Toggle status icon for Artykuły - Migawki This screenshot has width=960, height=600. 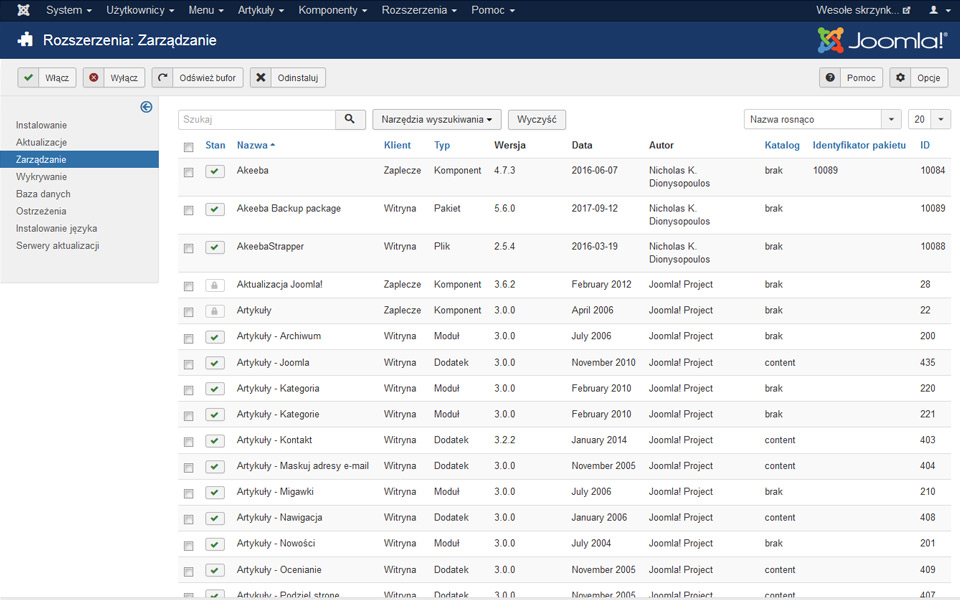point(214,492)
